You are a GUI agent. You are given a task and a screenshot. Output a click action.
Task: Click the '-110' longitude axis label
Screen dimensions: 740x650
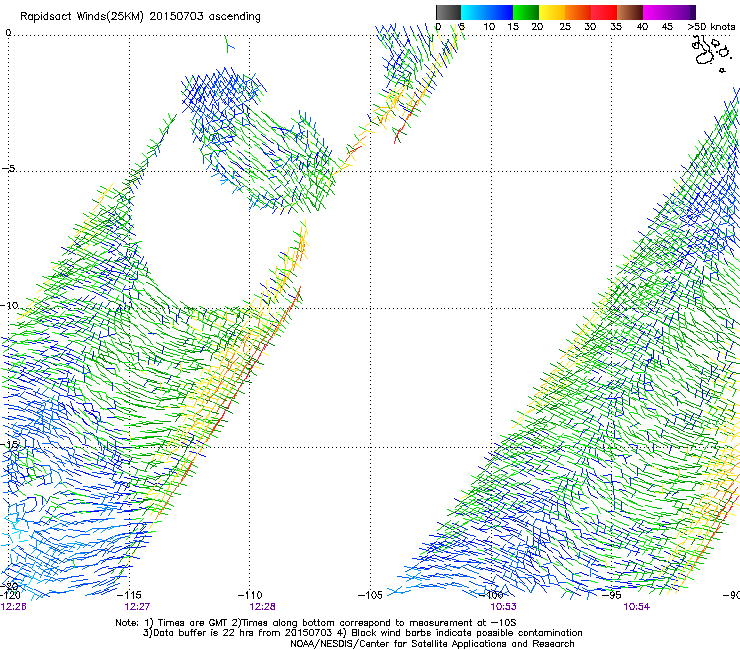[250, 595]
